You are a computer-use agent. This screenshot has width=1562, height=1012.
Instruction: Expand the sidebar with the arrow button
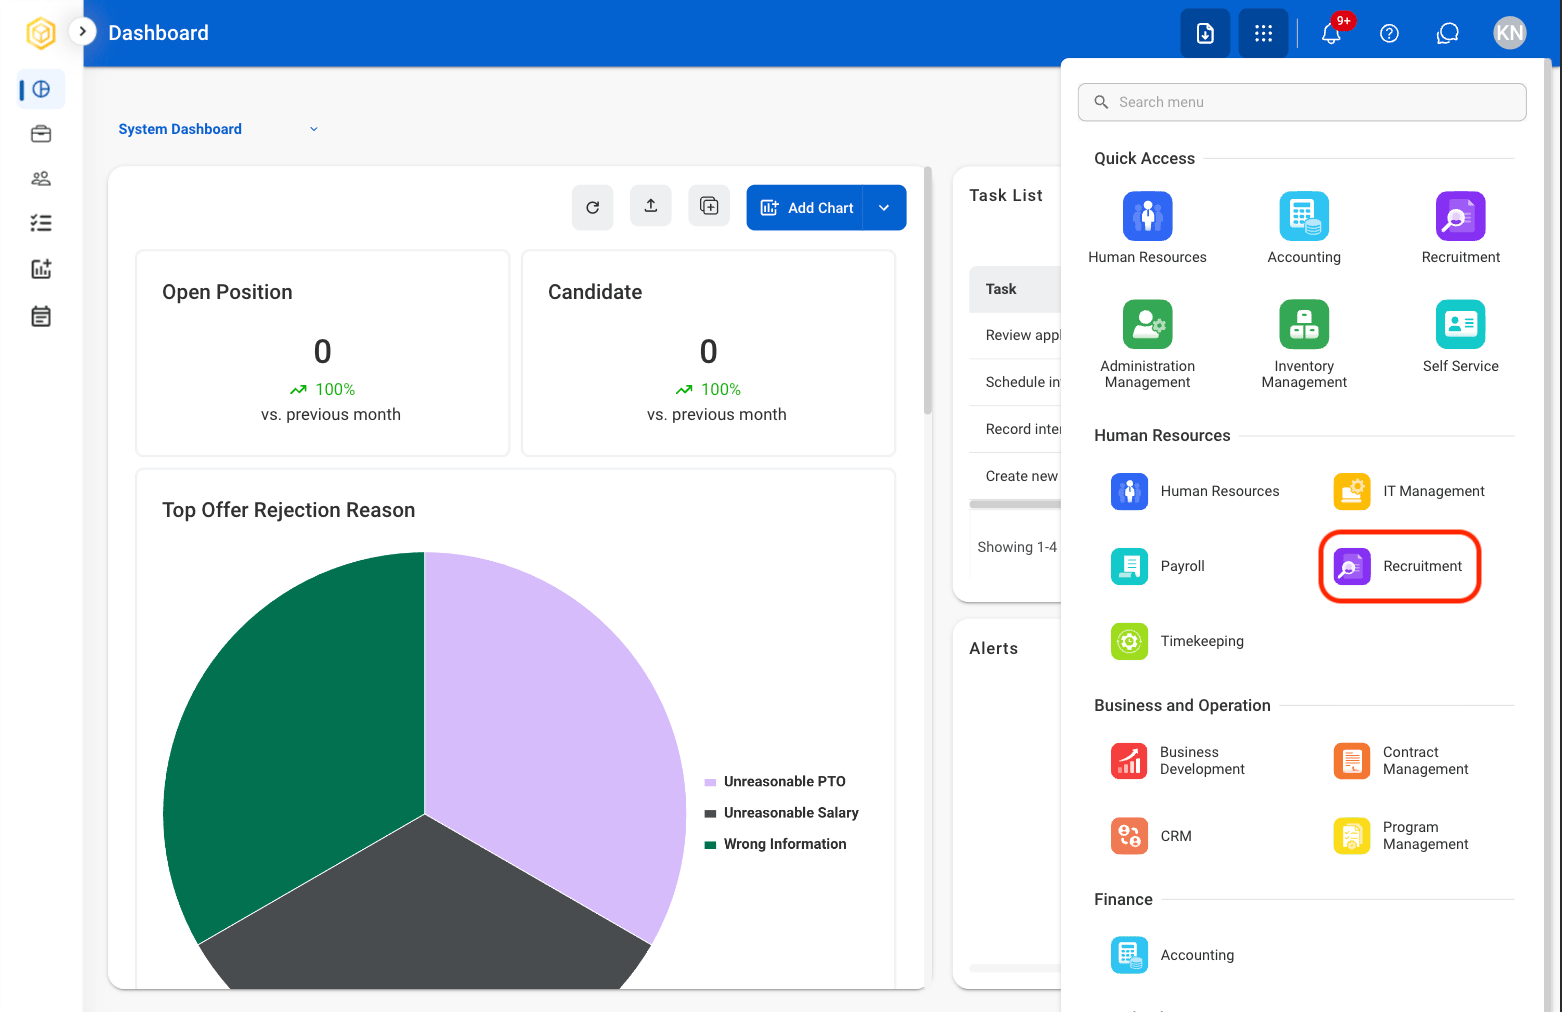coord(82,32)
